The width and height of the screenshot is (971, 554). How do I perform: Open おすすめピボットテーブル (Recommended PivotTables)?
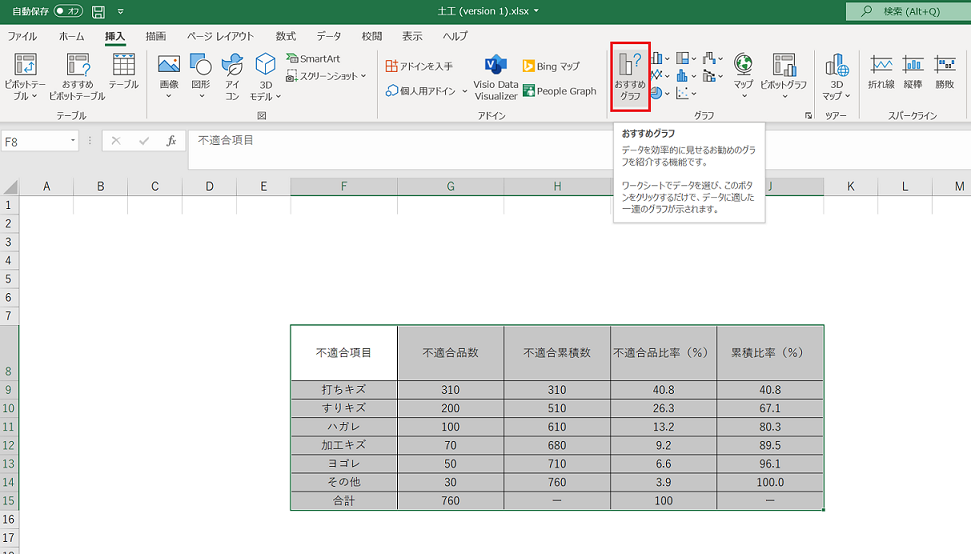(x=77, y=76)
